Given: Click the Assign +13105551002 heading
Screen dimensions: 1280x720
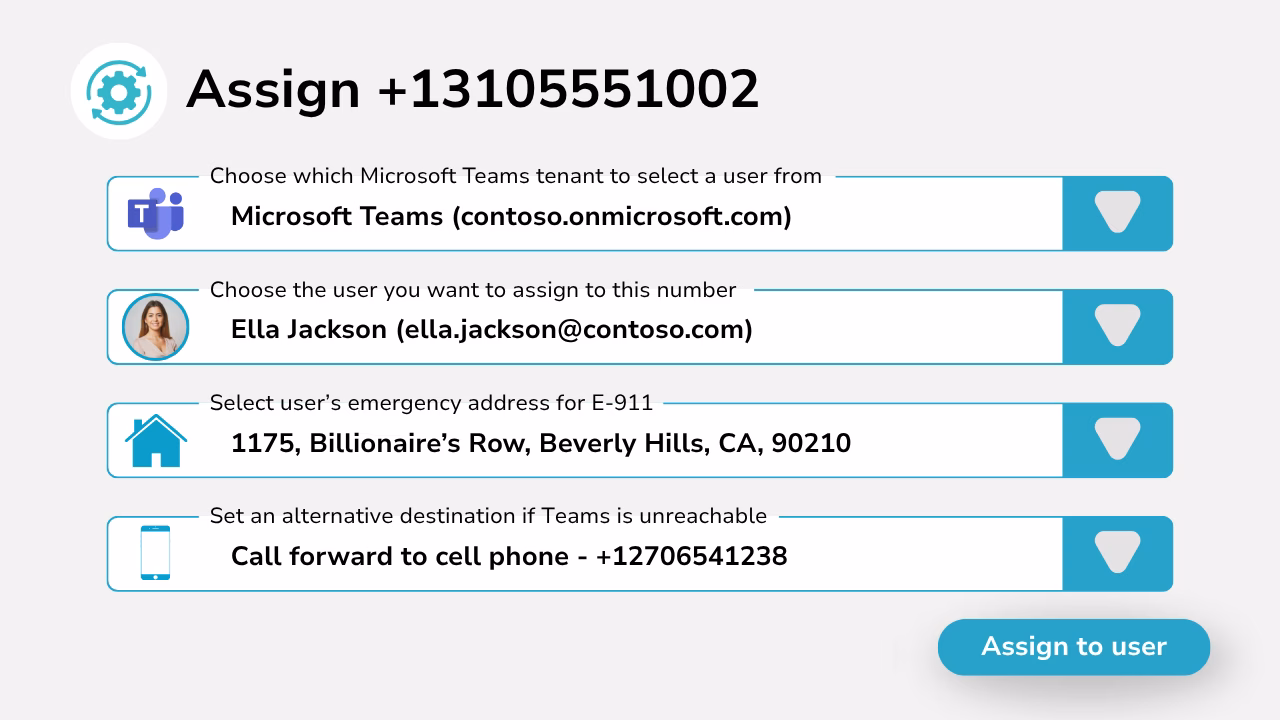Looking at the screenshot, I should click(472, 90).
